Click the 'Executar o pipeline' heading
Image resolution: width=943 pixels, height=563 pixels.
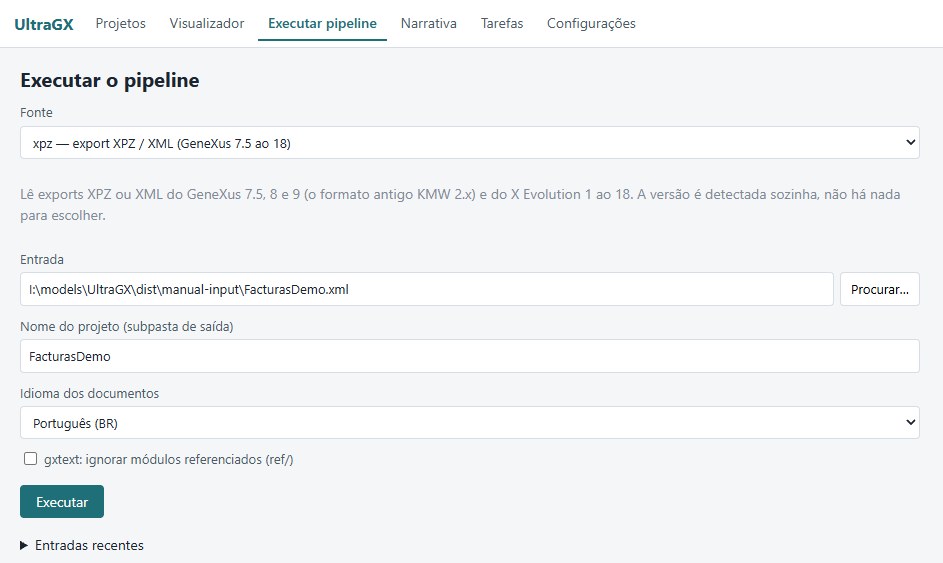pos(109,80)
